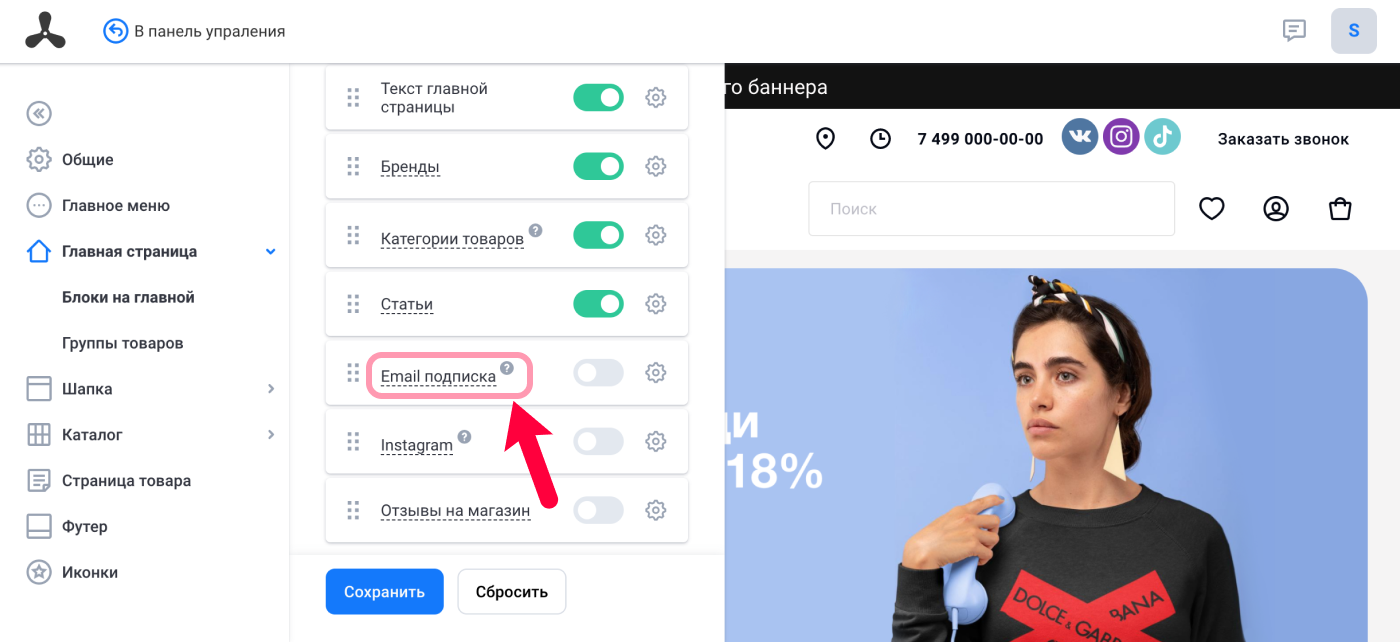Open the chat messages icon
1400x642 pixels.
[x=1295, y=30]
